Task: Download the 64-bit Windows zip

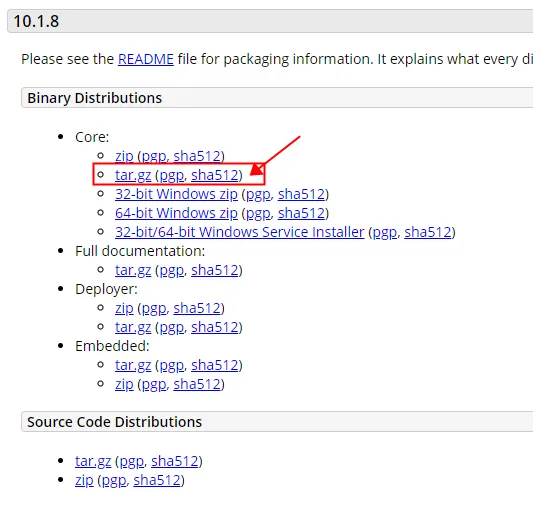Action: [176, 213]
